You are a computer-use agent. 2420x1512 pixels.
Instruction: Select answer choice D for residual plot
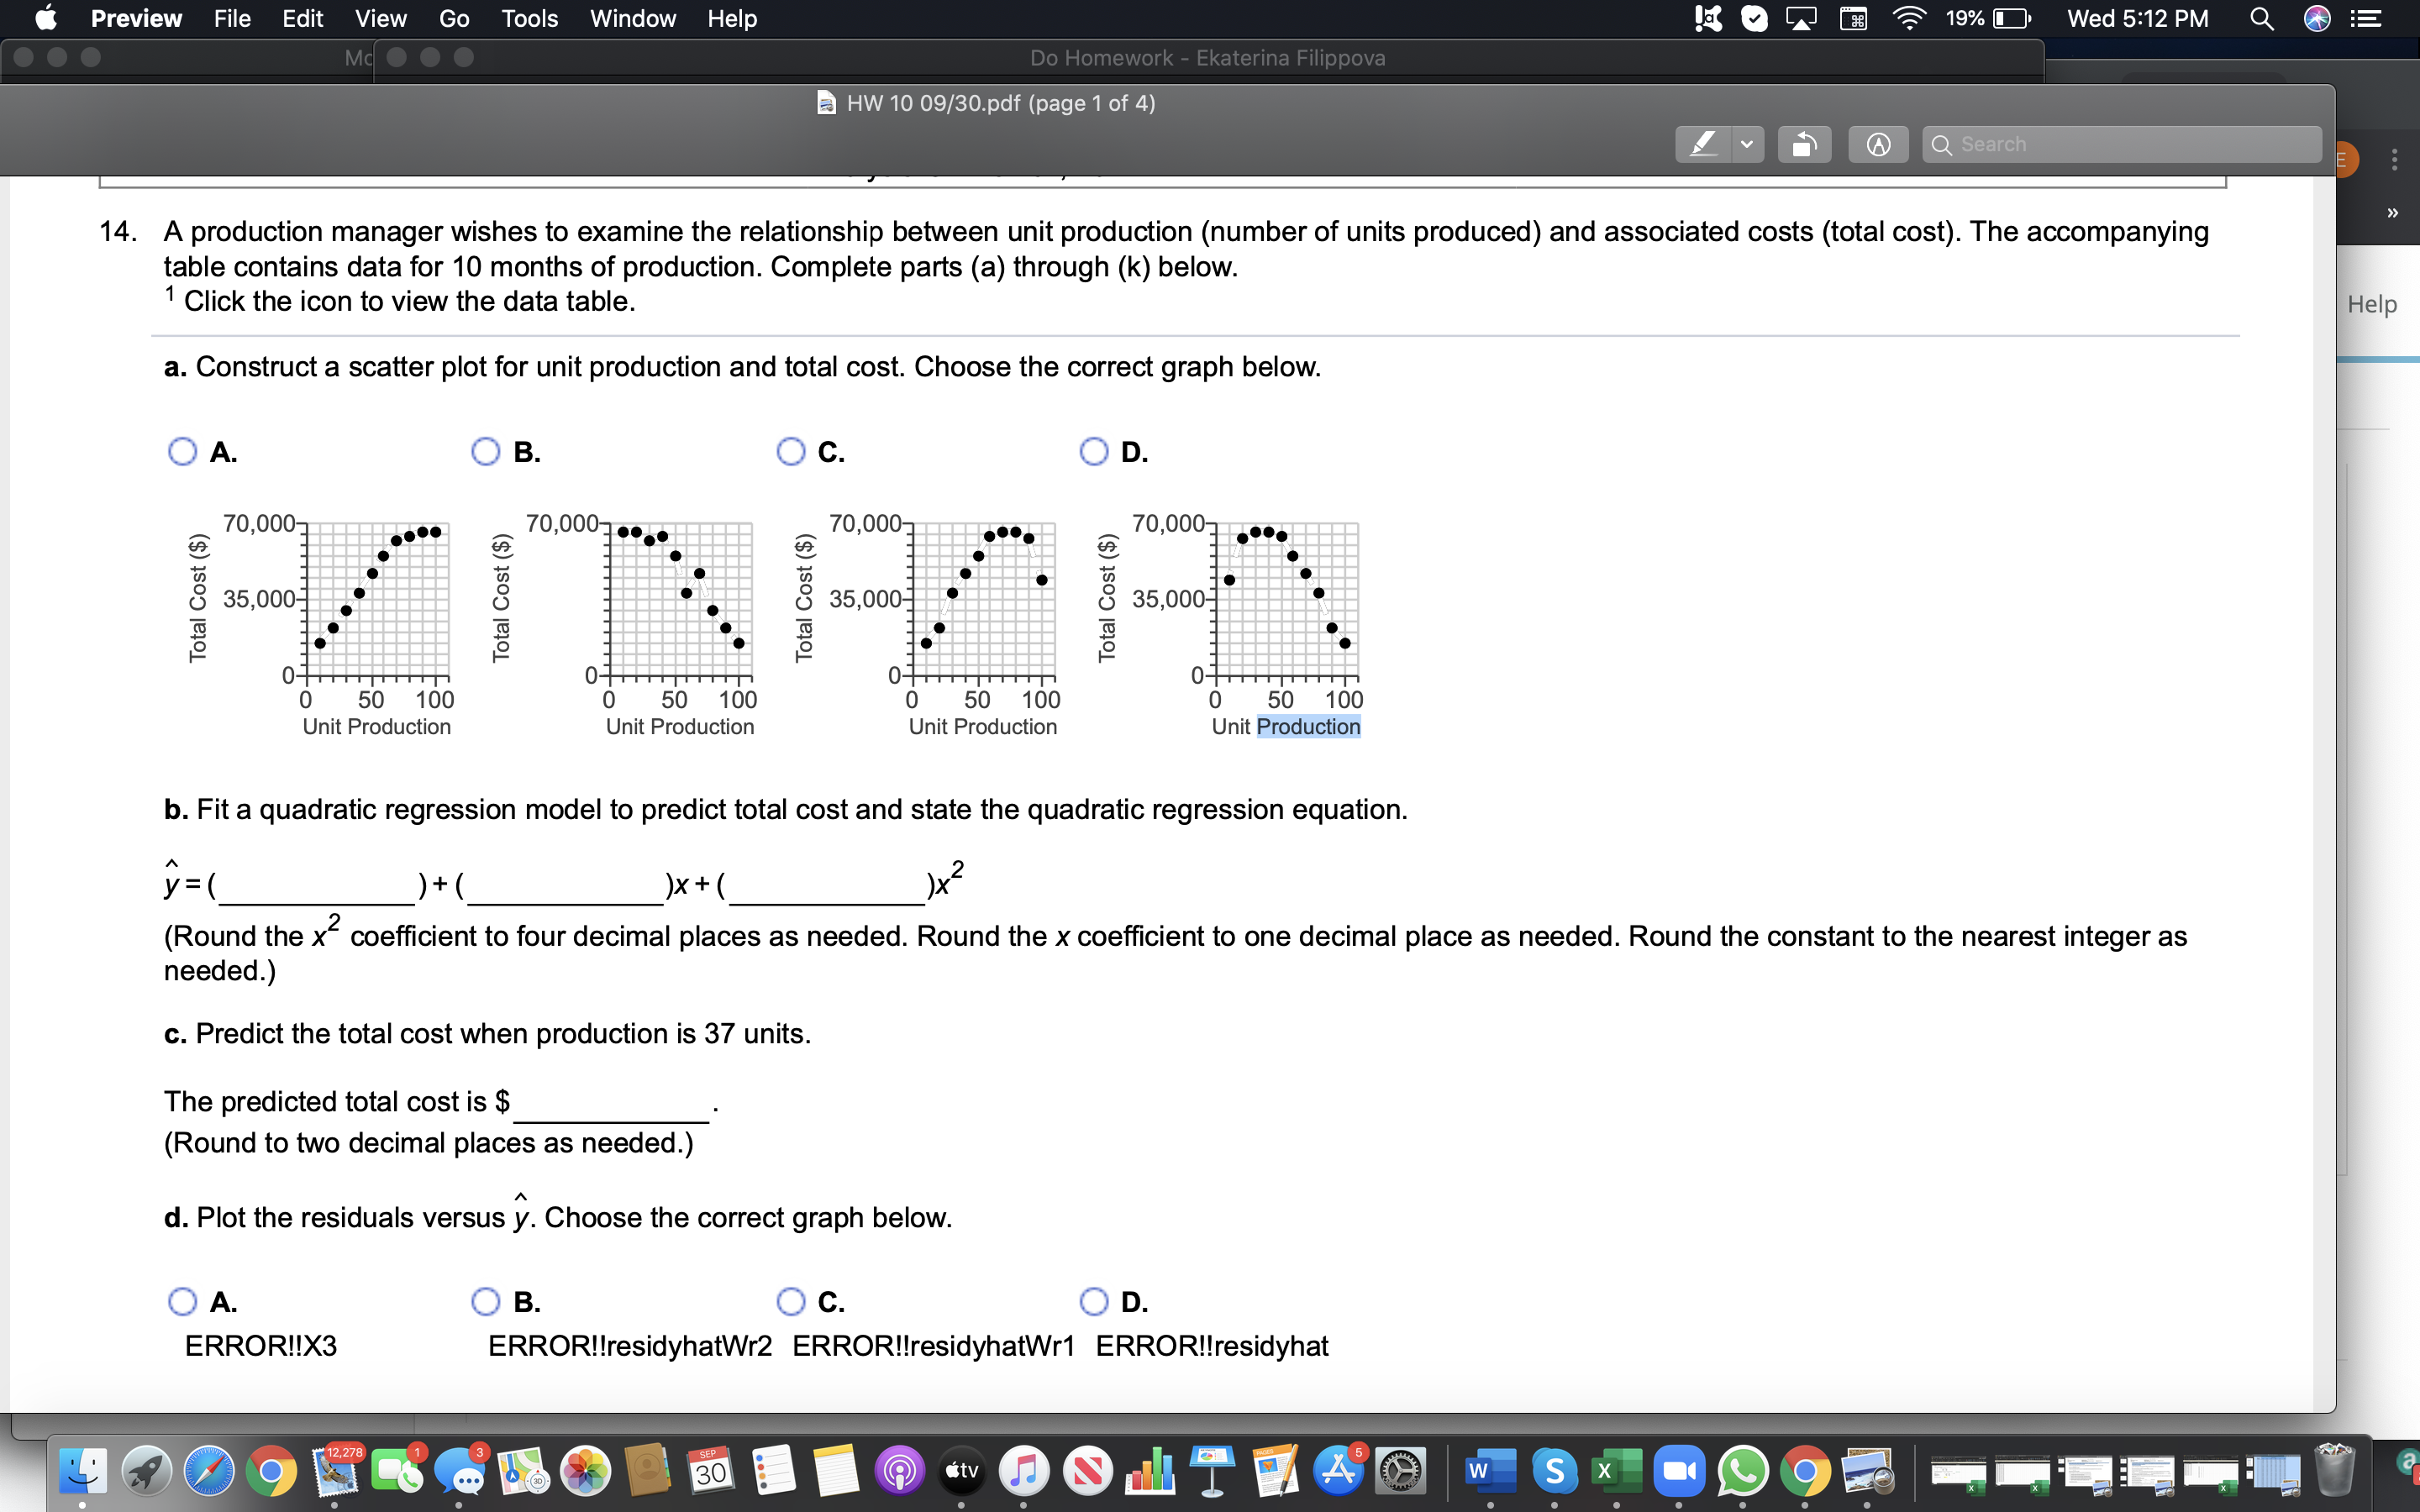click(x=1094, y=1301)
